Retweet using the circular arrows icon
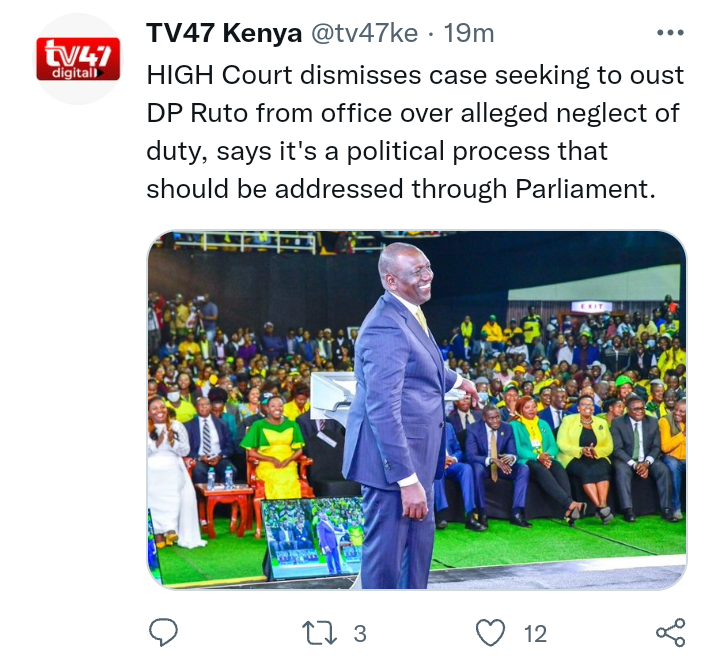This screenshot has width=720, height=656. (320, 633)
